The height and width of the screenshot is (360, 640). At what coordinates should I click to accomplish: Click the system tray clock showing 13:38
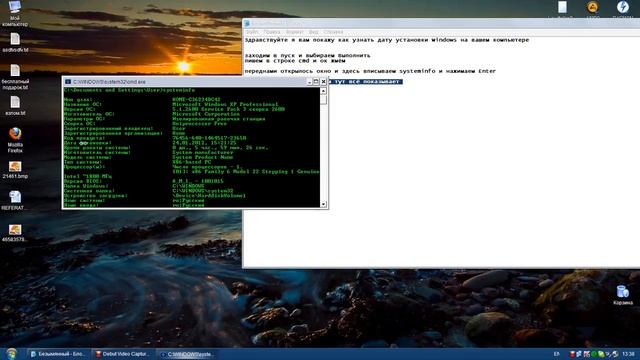click(629, 354)
